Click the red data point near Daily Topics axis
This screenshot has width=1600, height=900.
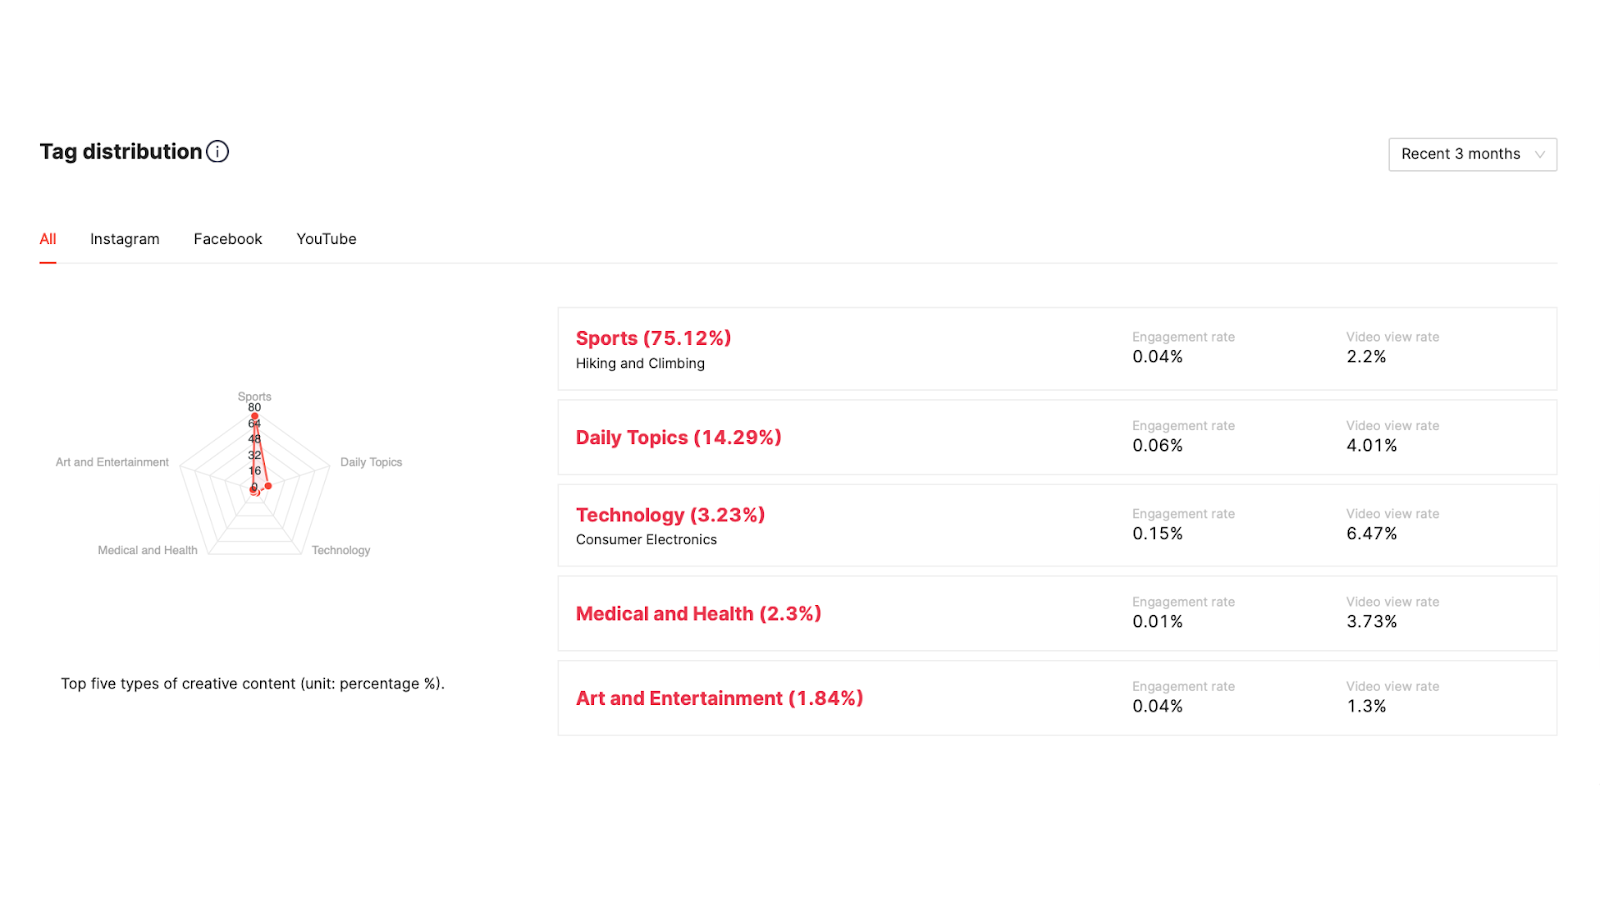pos(268,486)
